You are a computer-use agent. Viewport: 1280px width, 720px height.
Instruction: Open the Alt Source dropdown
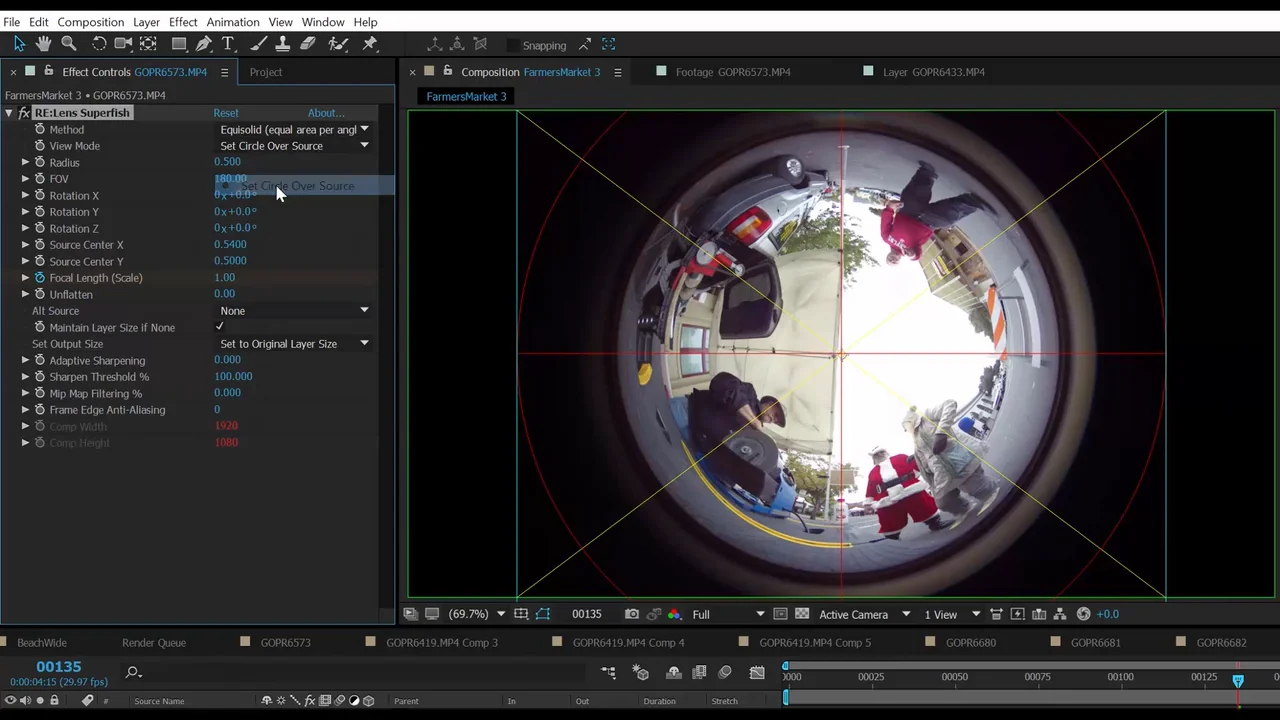click(x=294, y=311)
